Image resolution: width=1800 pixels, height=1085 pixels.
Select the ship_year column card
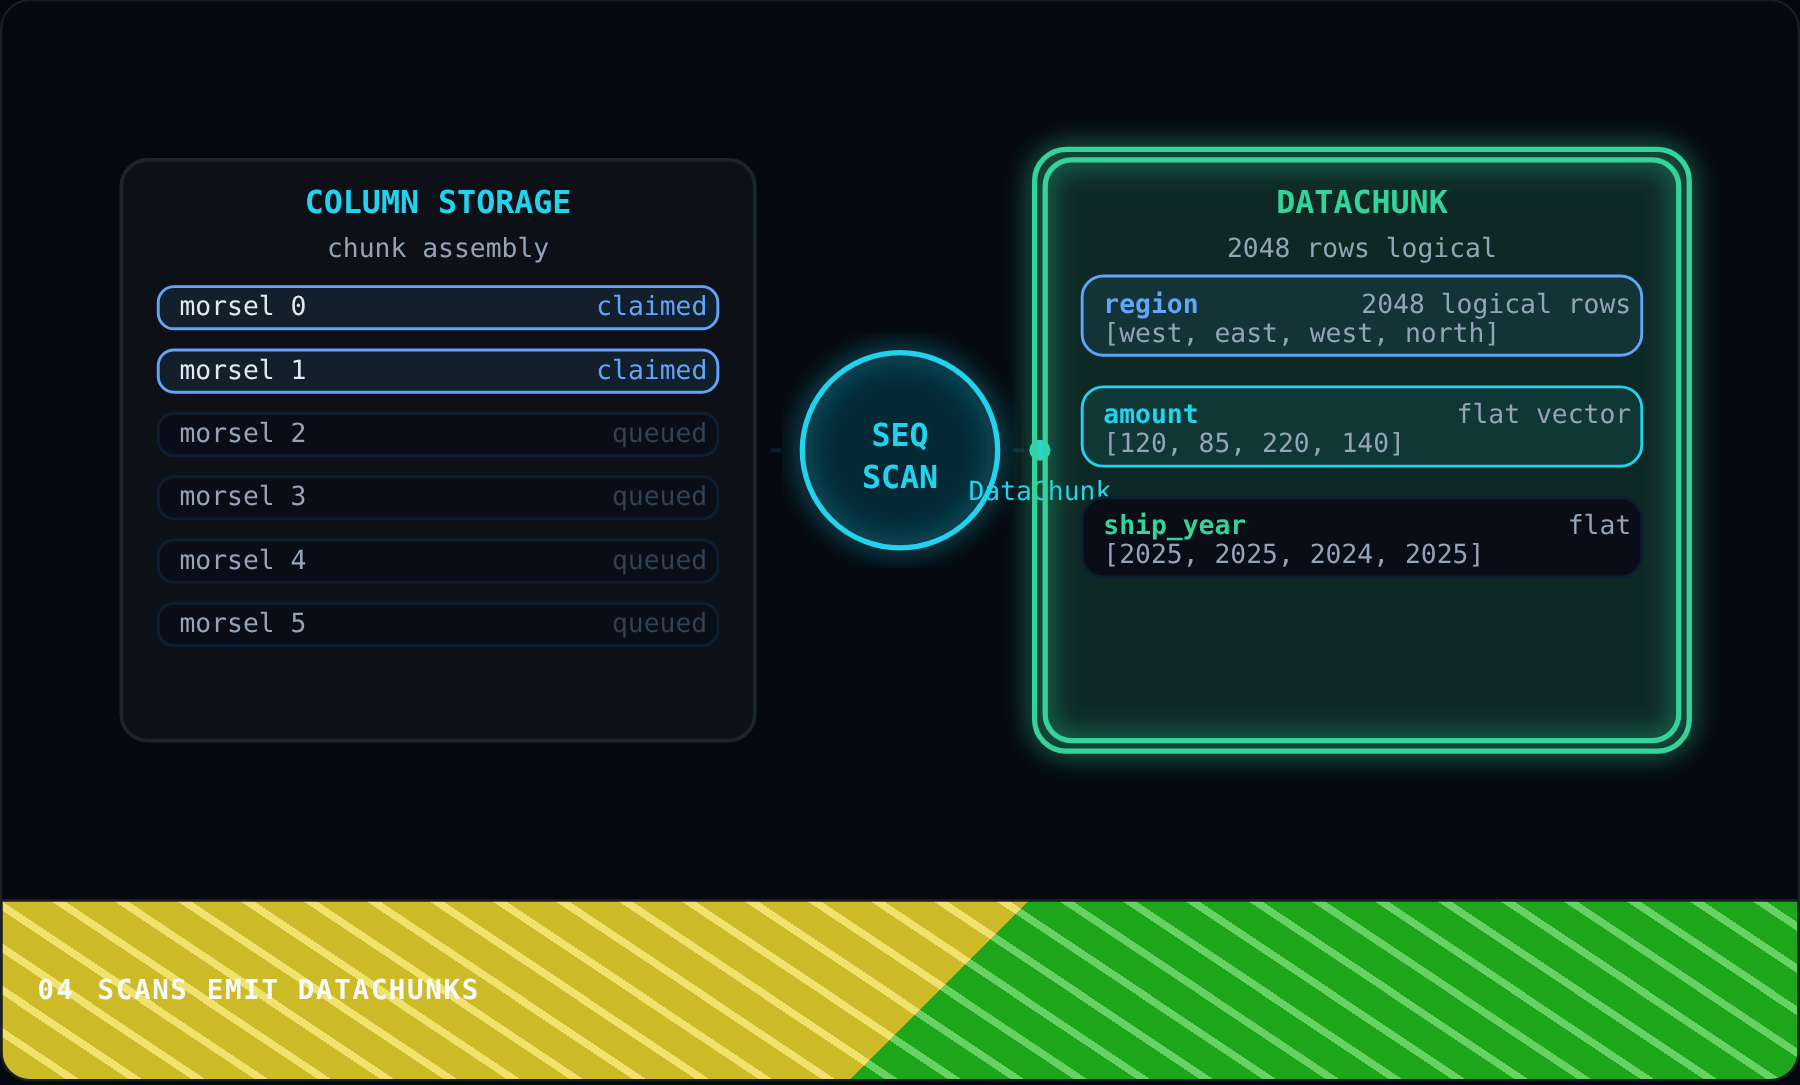click(1362, 538)
